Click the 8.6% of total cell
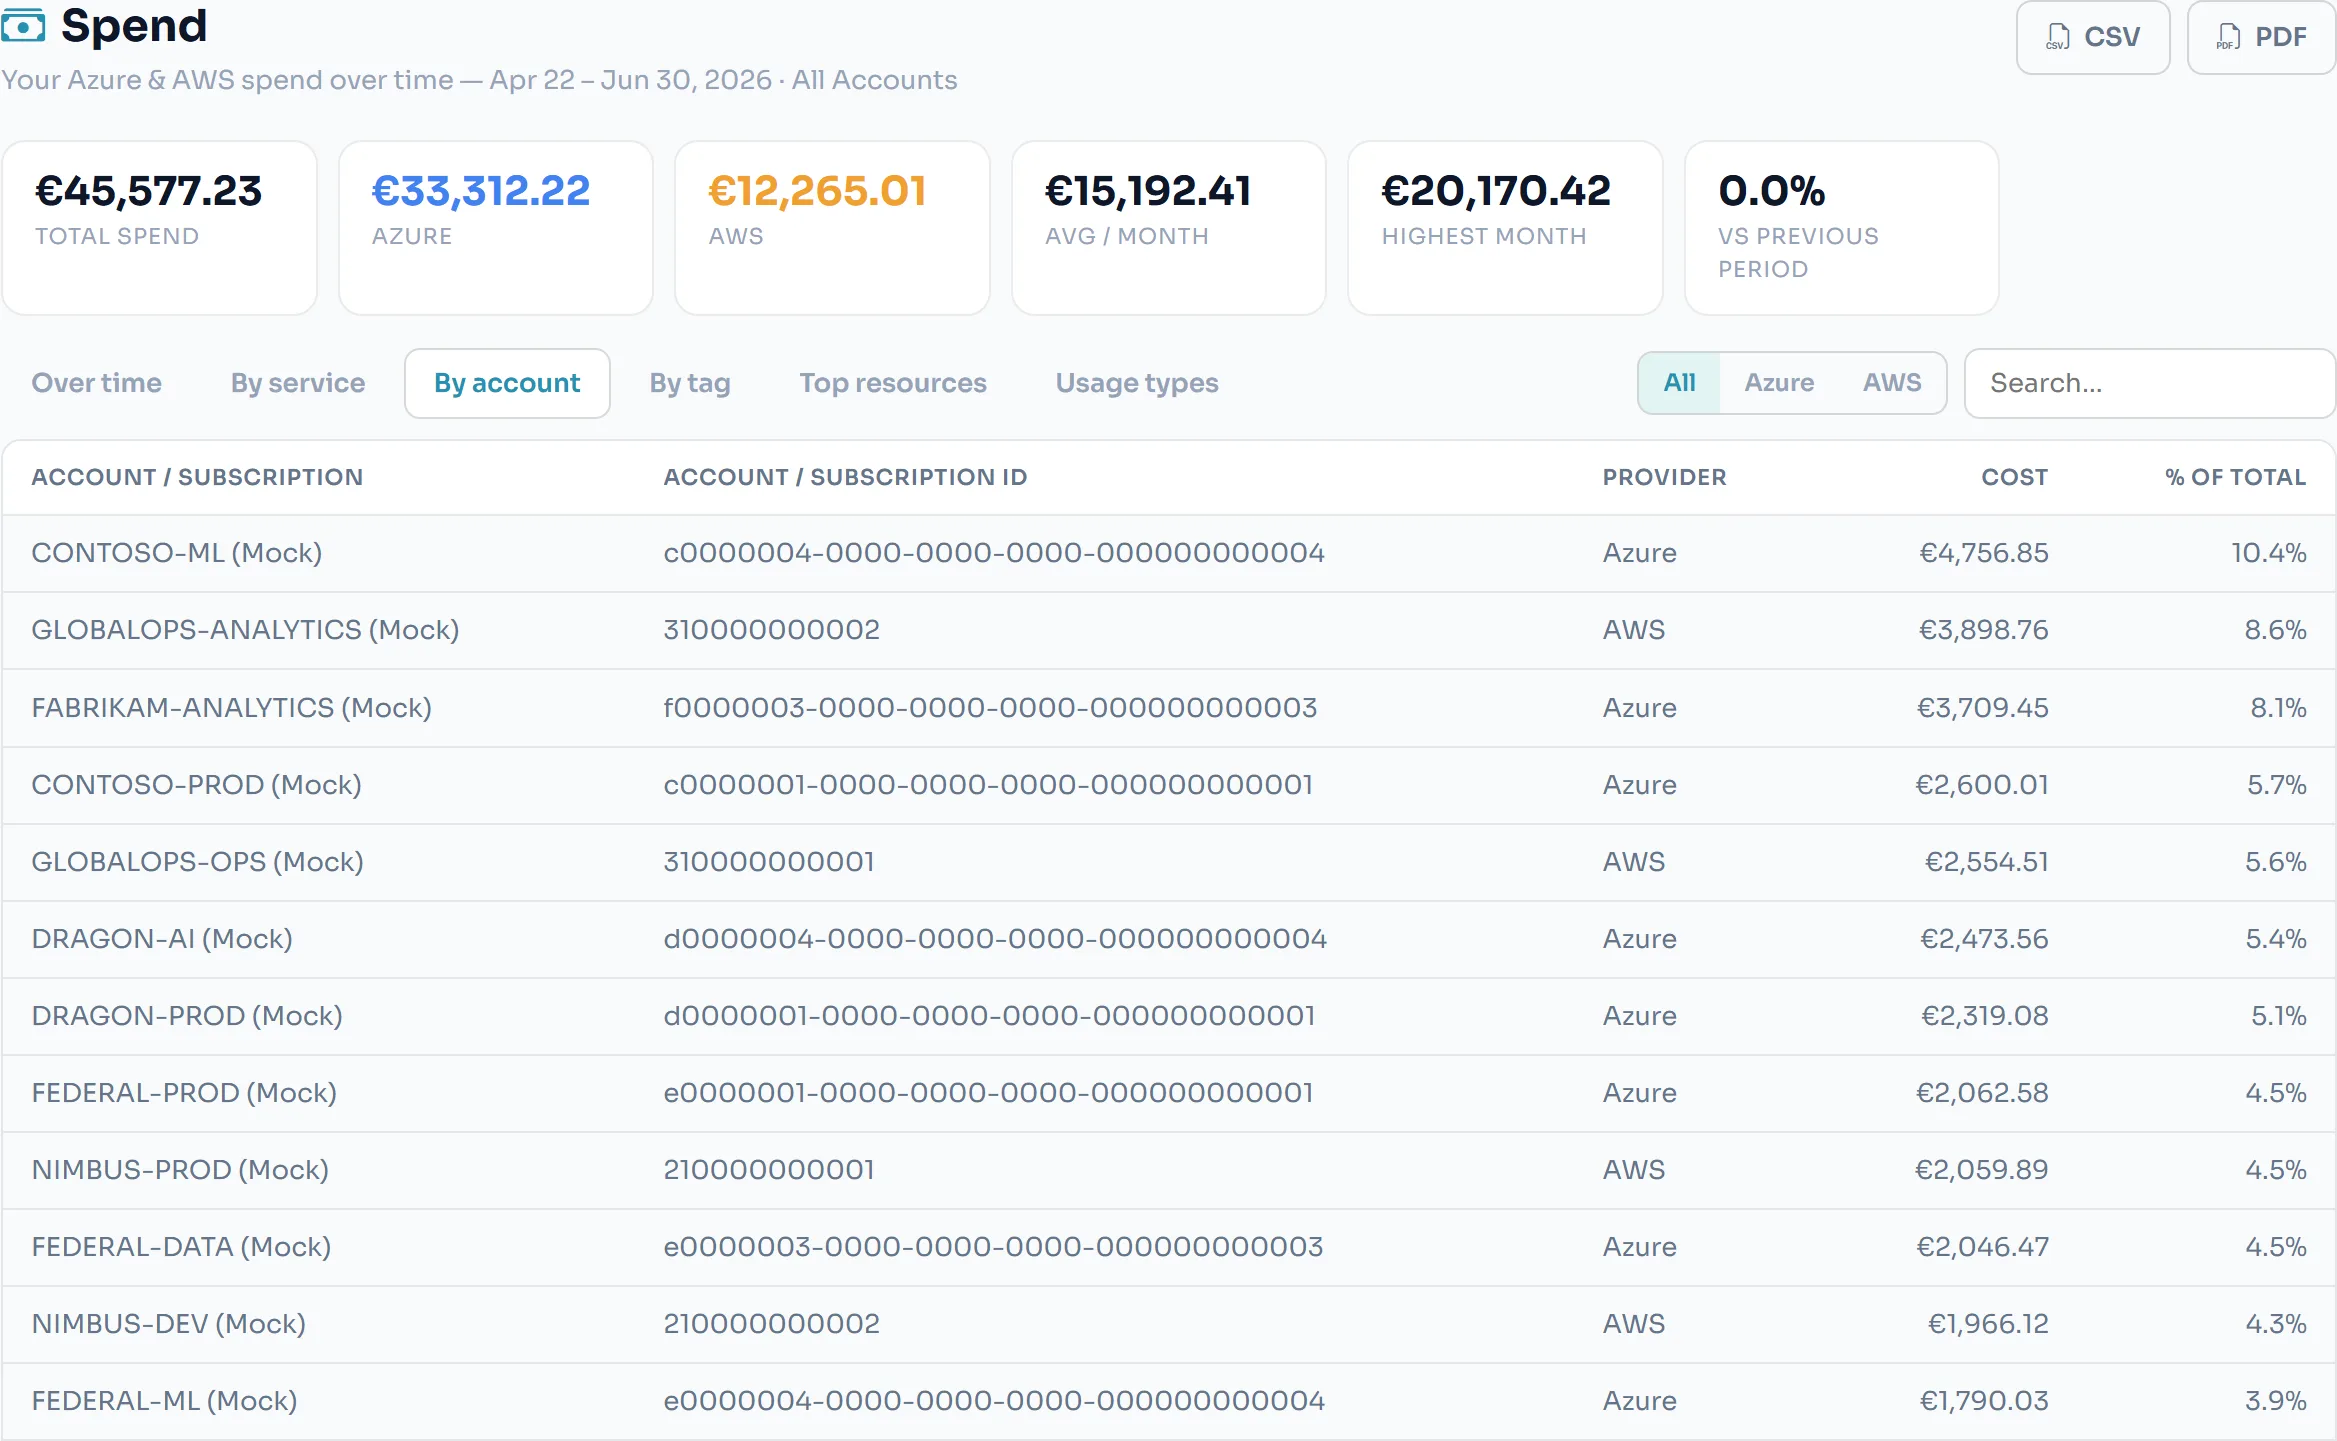 click(x=2275, y=630)
